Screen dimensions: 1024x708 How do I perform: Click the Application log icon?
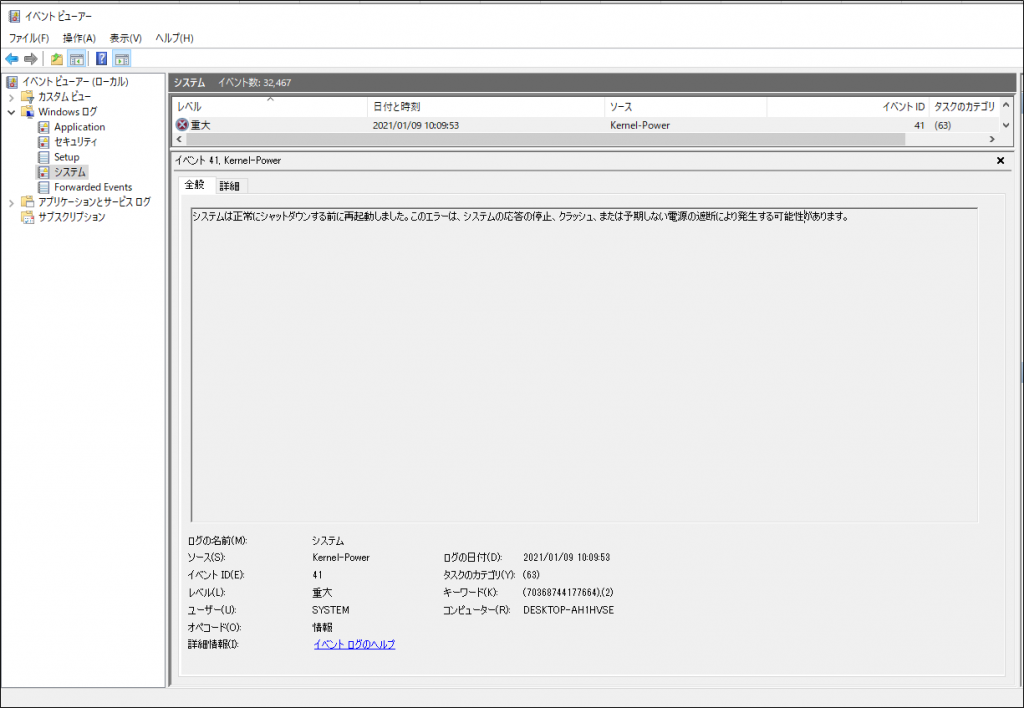43,127
